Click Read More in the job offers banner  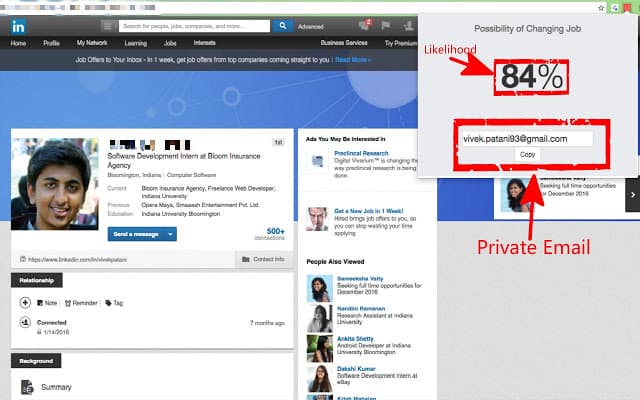pos(353,60)
